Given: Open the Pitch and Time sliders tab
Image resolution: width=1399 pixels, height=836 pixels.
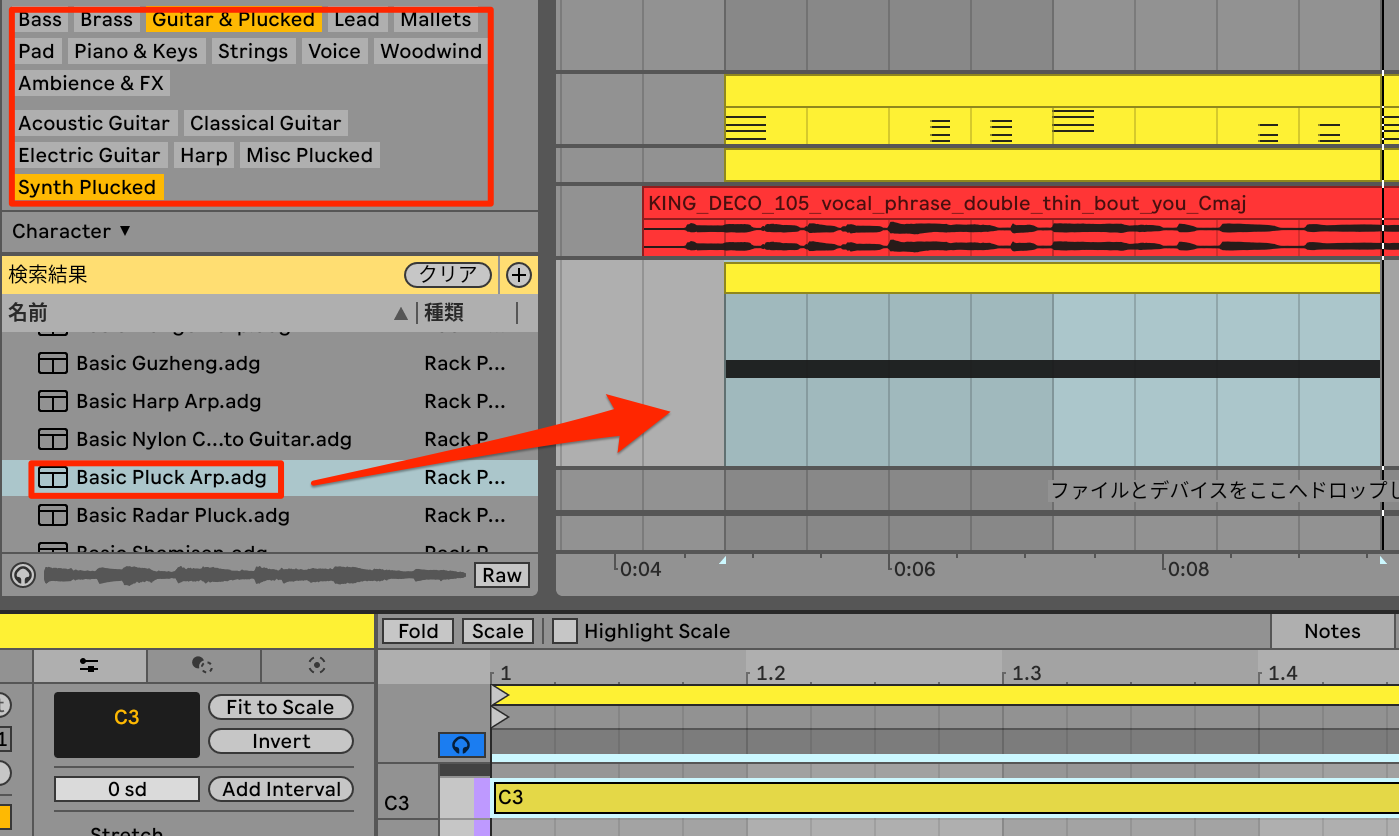Looking at the screenshot, I should click(x=89, y=665).
